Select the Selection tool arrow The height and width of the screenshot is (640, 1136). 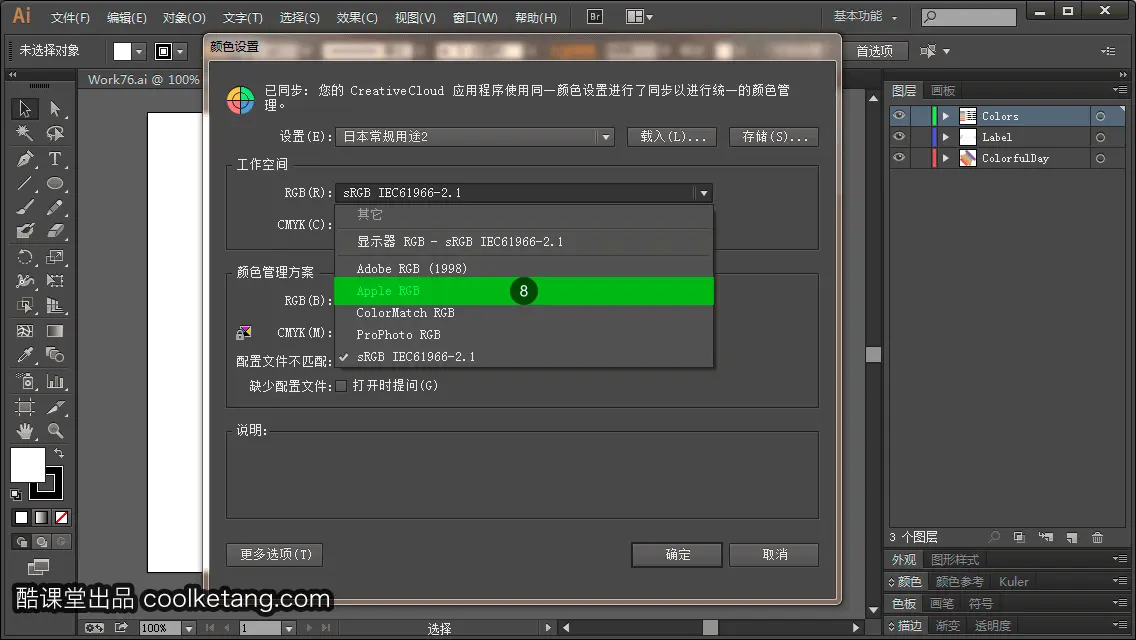click(25, 109)
